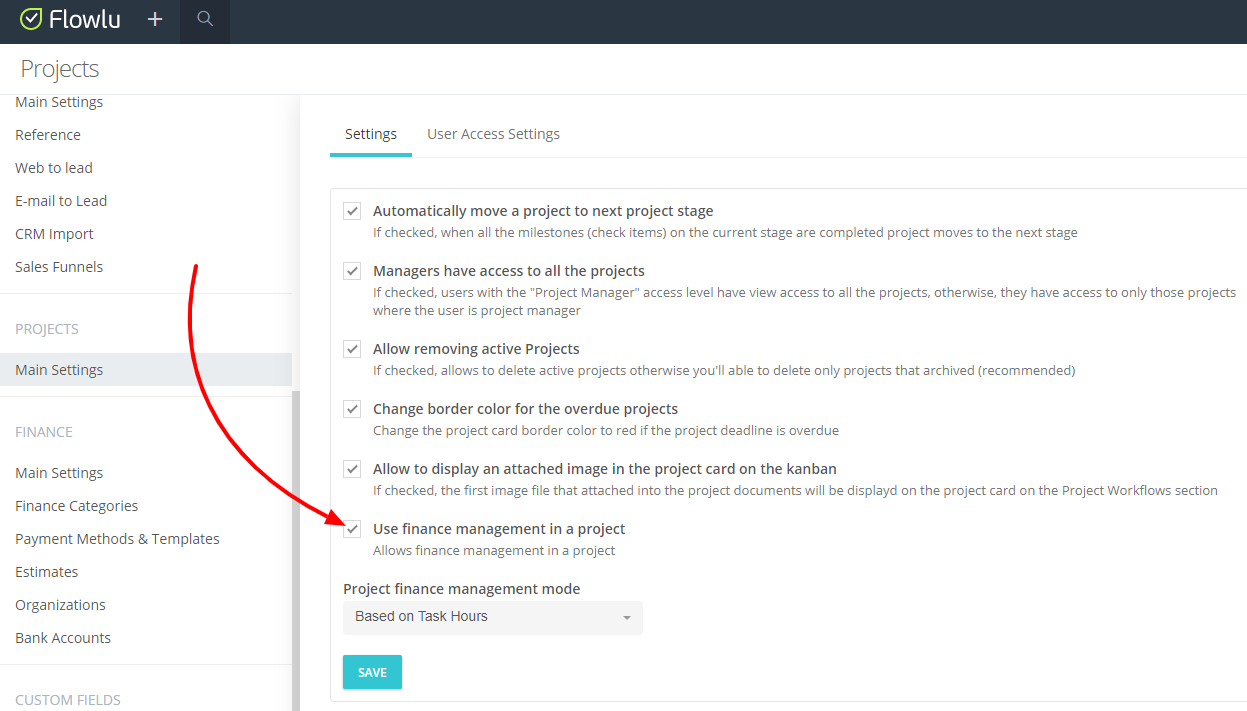Click description starting 'If checked, when all the milestones'
This screenshot has height=711, width=1247.
pyautogui.click(x=725, y=233)
